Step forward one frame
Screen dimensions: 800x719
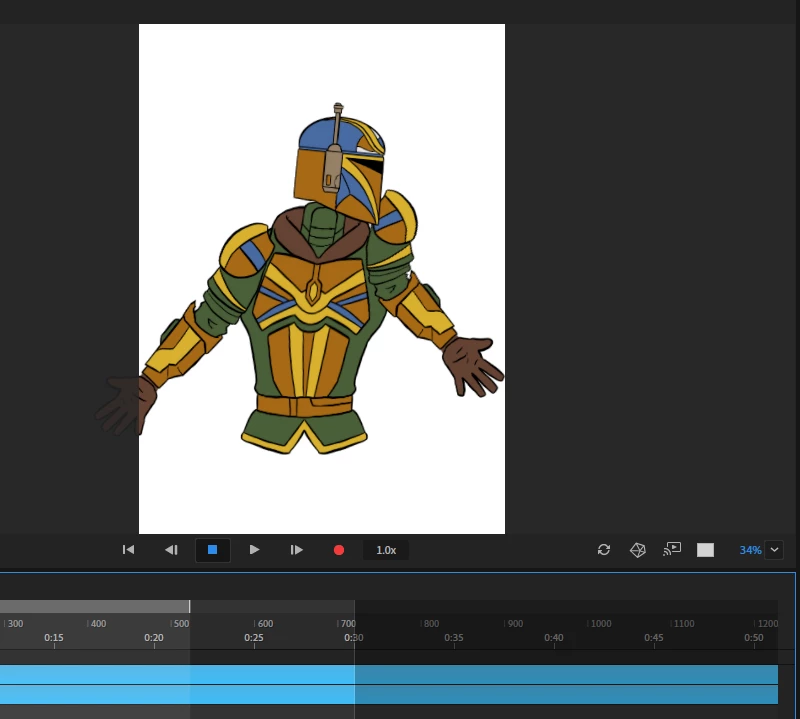pos(296,550)
